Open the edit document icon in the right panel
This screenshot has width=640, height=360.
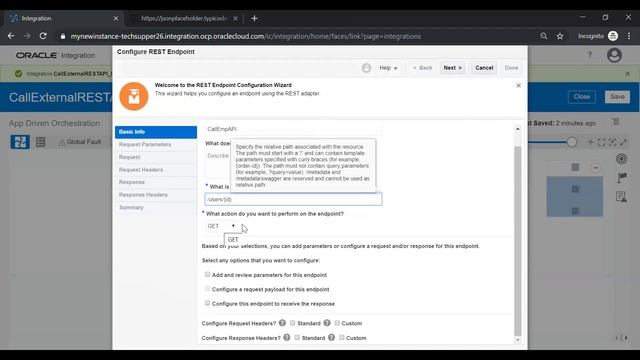[621, 197]
